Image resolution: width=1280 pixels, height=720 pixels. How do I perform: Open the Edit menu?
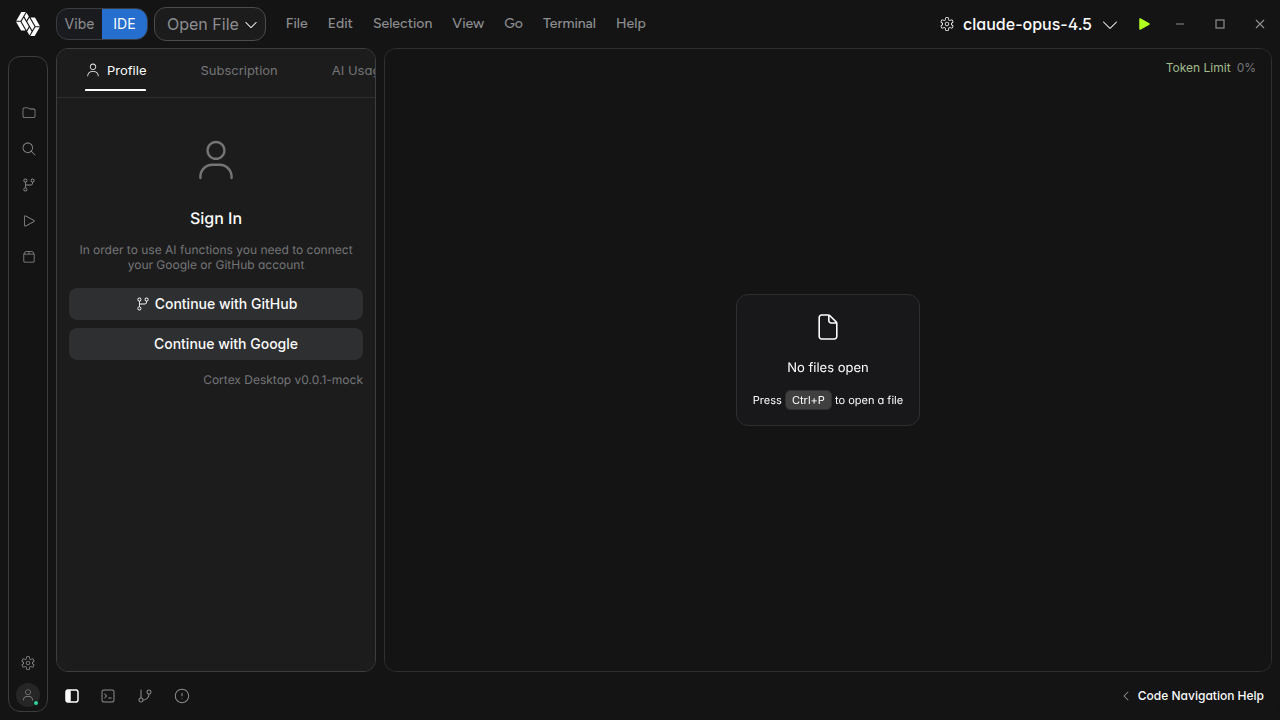340,23
